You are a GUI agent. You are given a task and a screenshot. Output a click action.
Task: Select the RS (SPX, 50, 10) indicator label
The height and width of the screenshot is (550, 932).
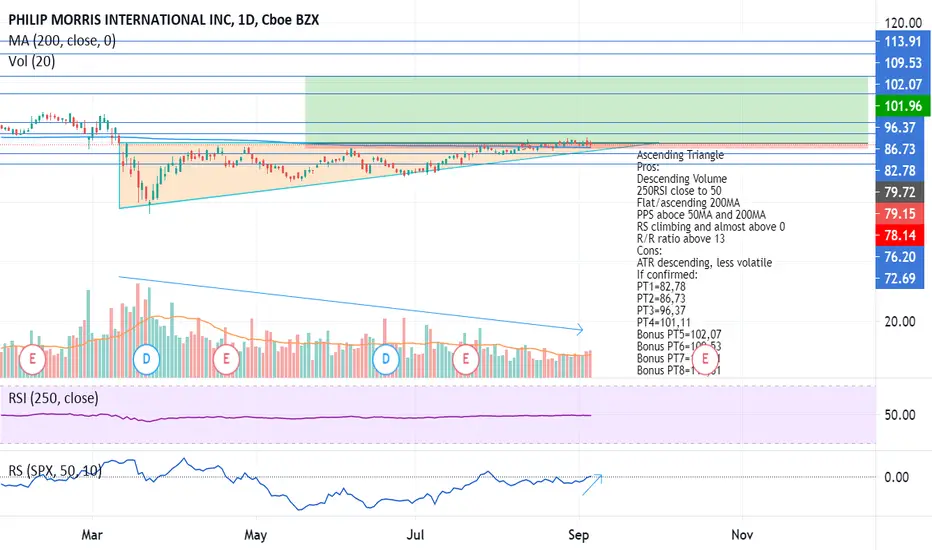click(x=55, y=472)
